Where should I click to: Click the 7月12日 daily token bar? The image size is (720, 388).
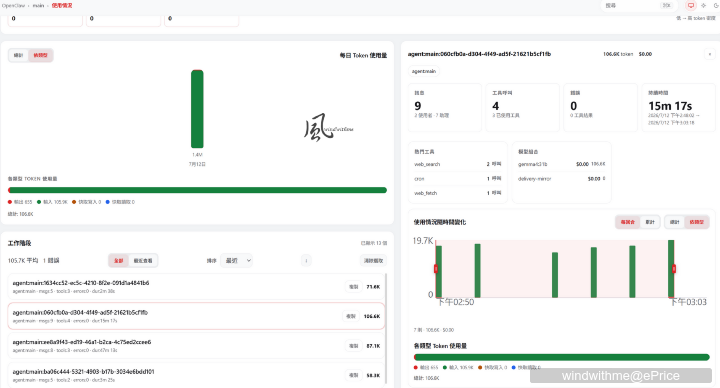click(197, 109)
